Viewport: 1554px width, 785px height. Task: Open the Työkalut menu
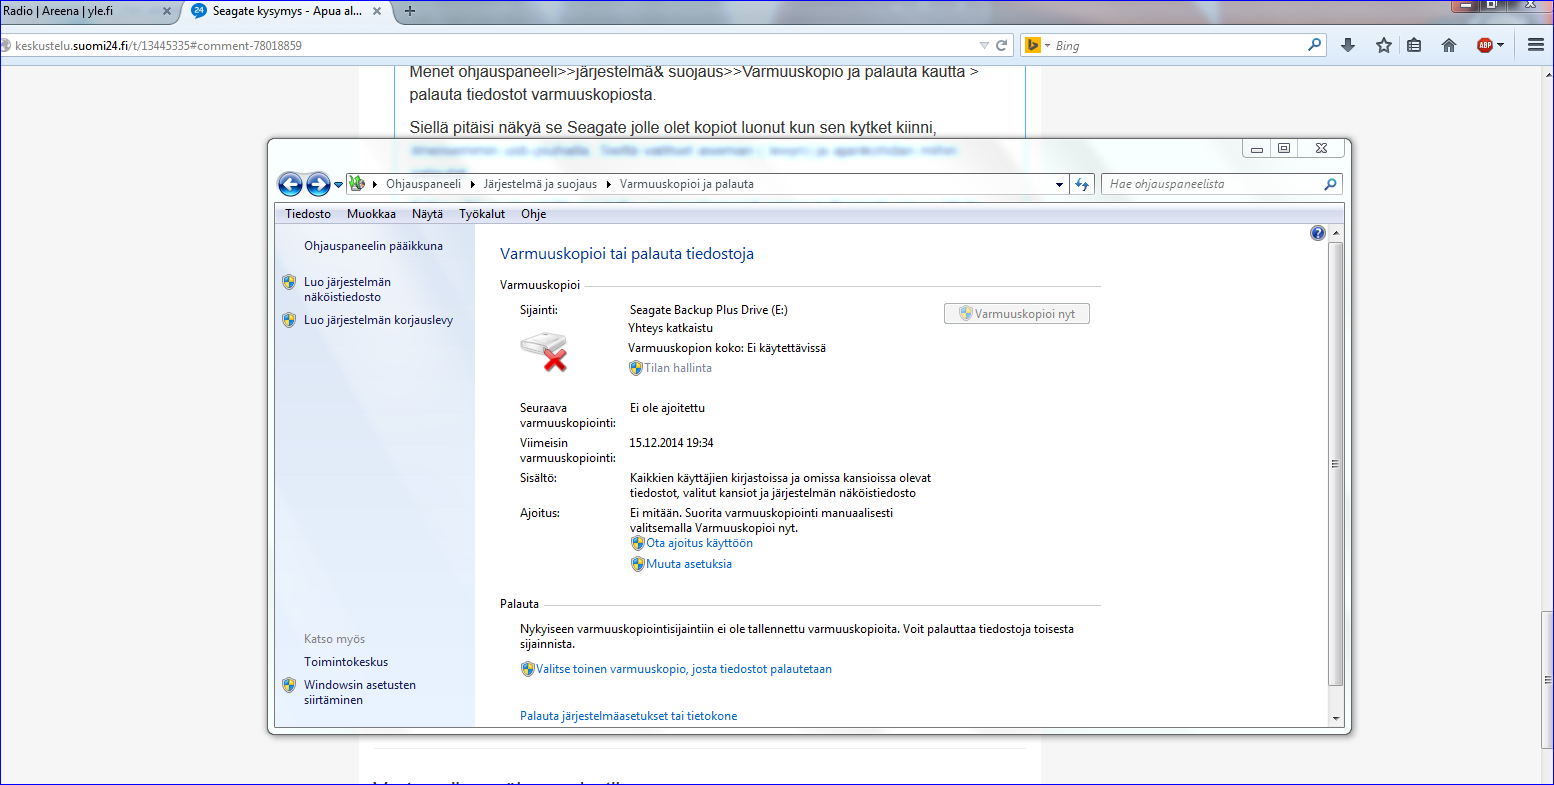[x=482, y=214]
